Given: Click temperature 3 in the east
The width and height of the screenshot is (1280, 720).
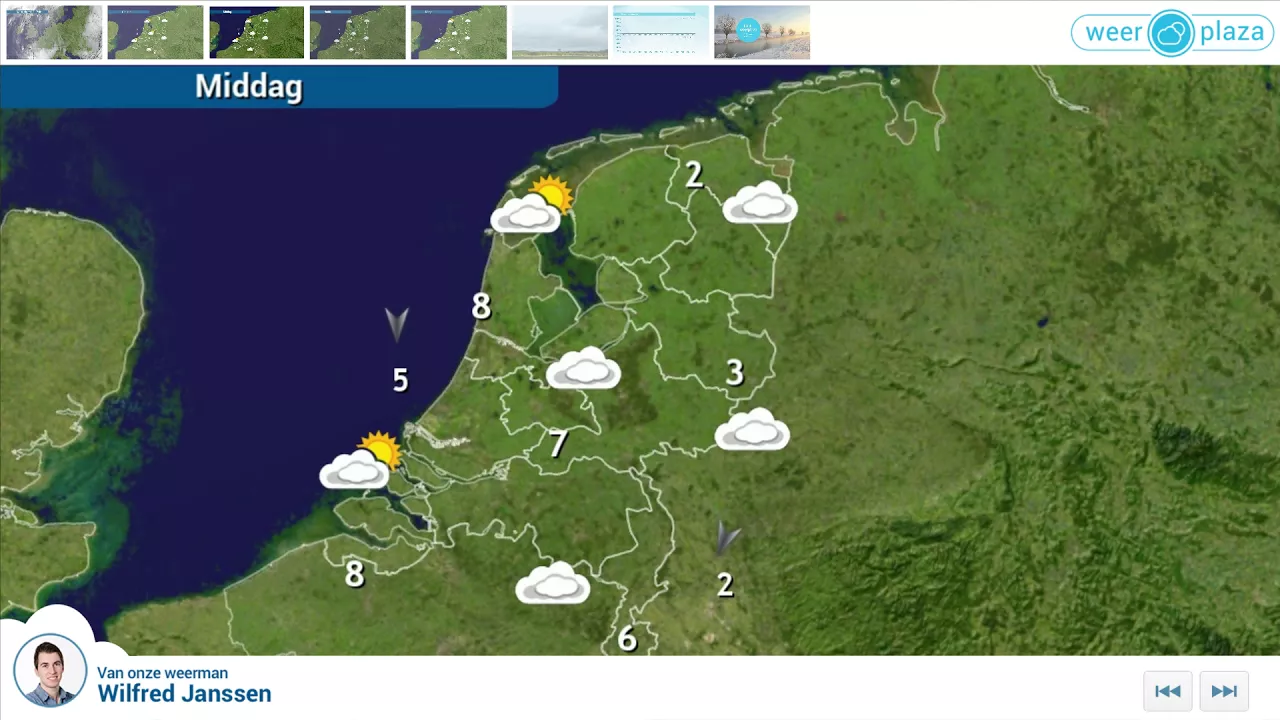Looking at the screenshot, I should [x=735, y=374].
